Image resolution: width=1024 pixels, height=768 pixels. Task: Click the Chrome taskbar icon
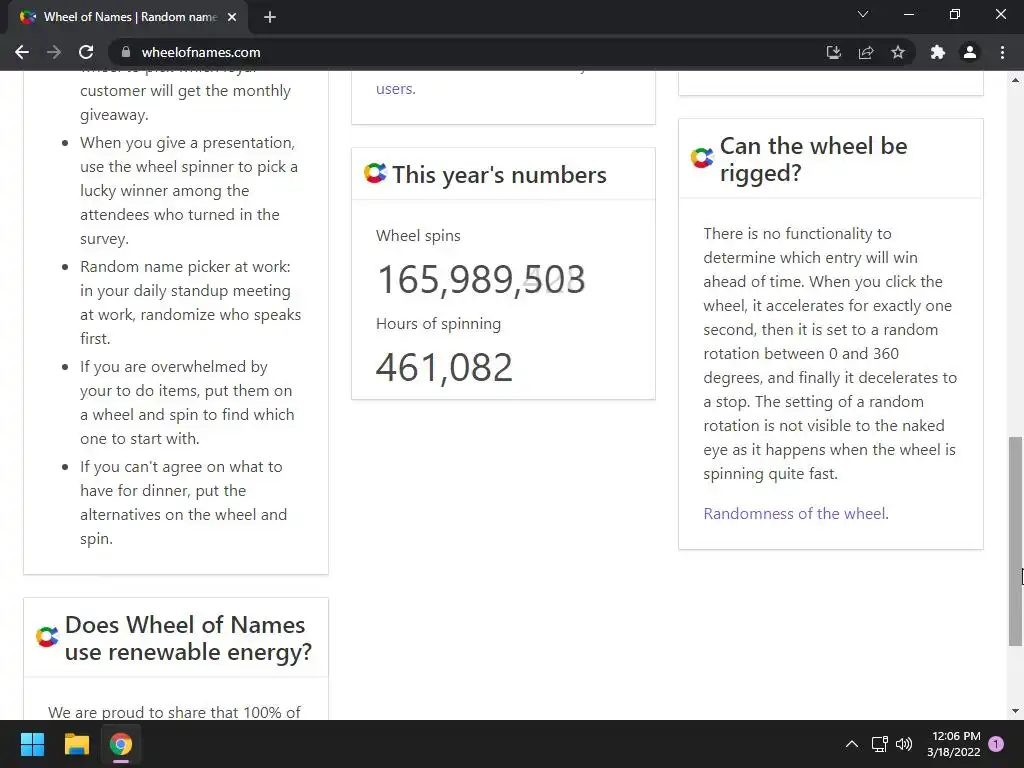(121, 744)
